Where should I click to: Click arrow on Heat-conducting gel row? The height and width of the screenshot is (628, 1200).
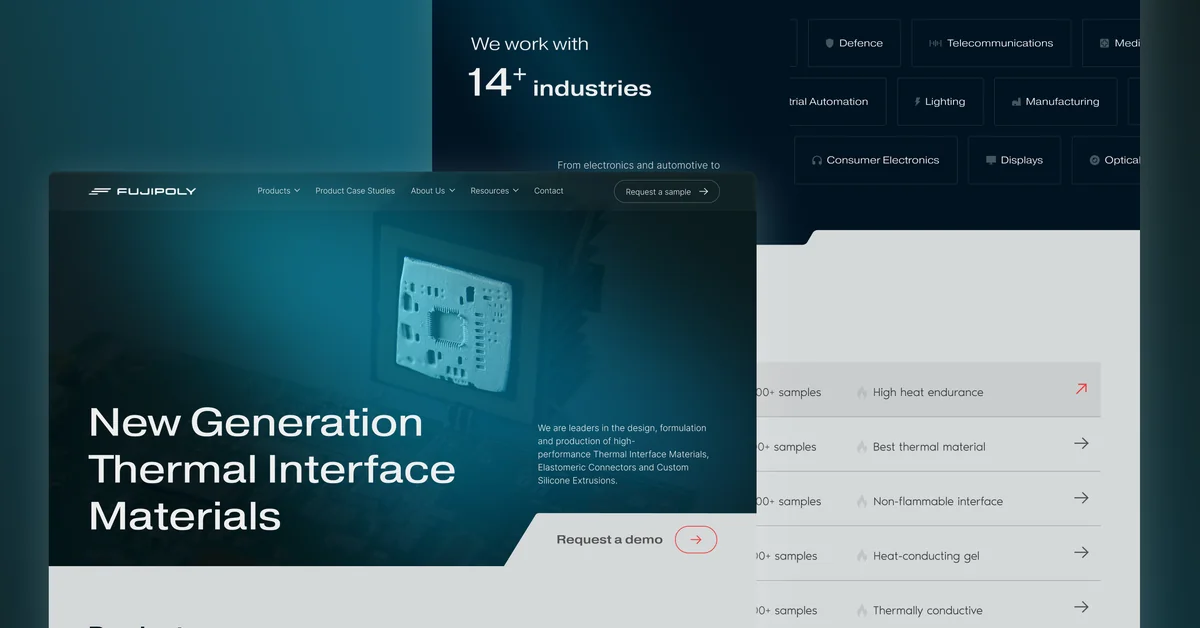point(1081,552)
